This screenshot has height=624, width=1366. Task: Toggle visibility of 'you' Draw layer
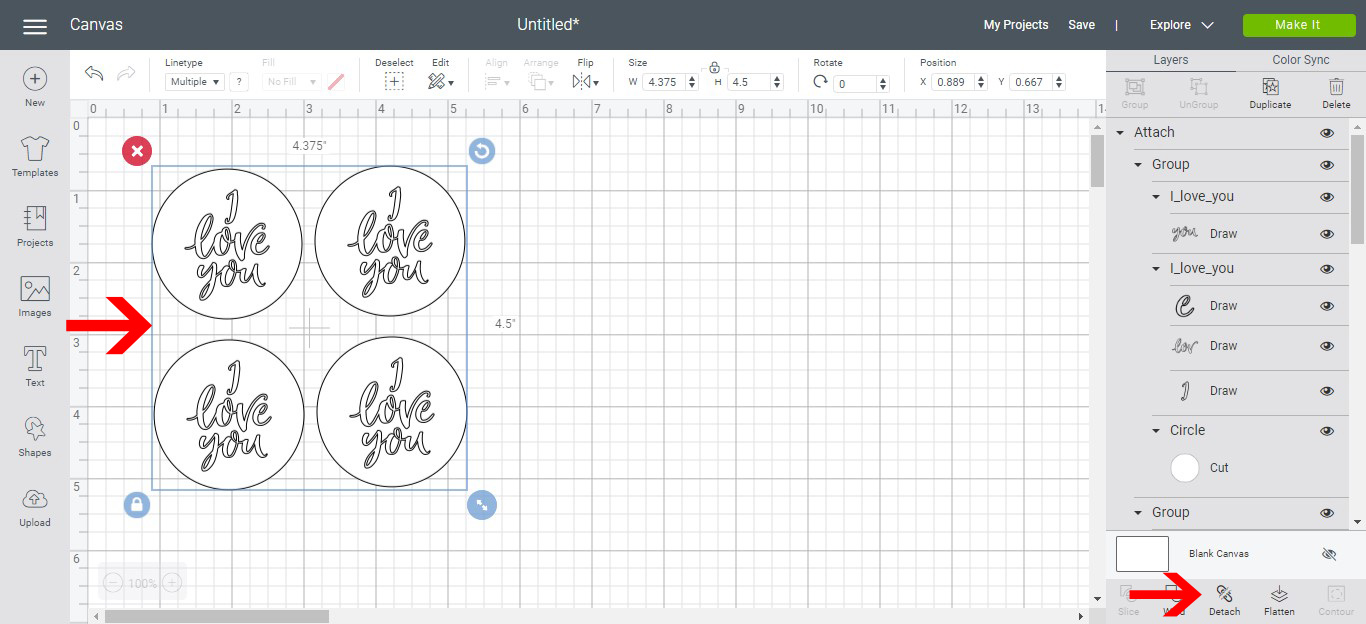pos(1327,234)
